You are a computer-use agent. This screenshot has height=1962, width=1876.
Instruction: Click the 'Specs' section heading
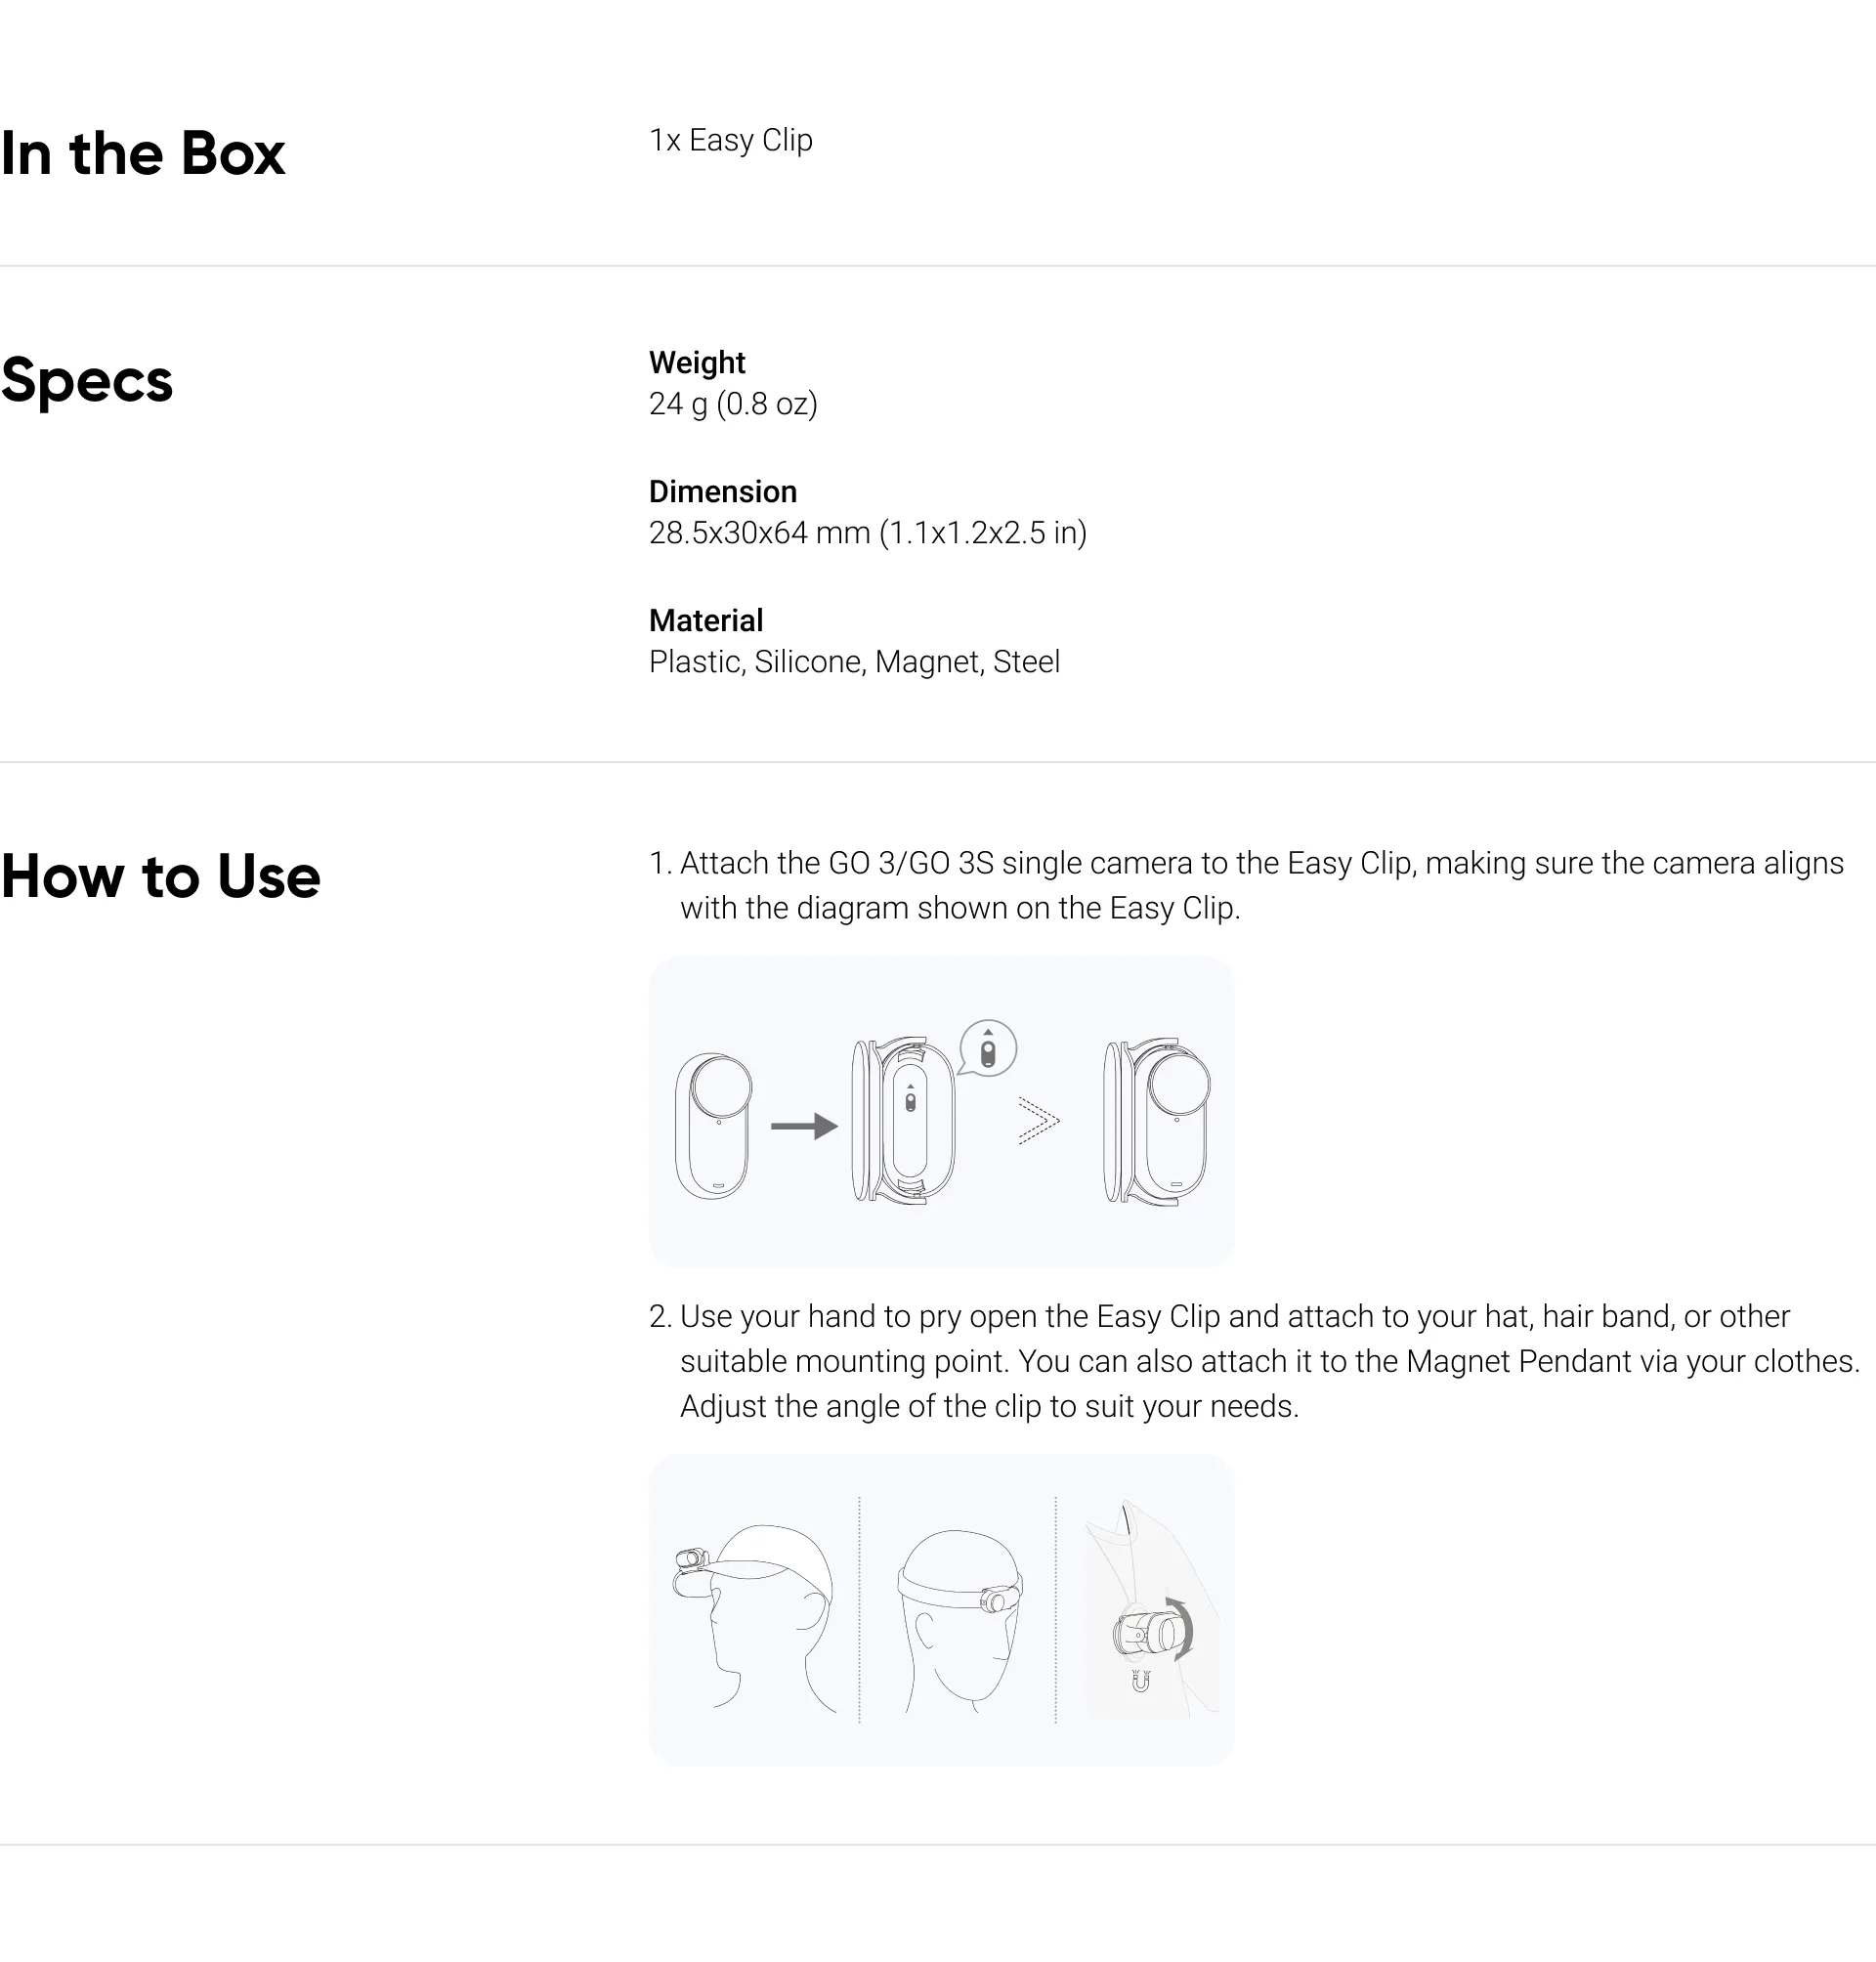(x=87, y=381)
